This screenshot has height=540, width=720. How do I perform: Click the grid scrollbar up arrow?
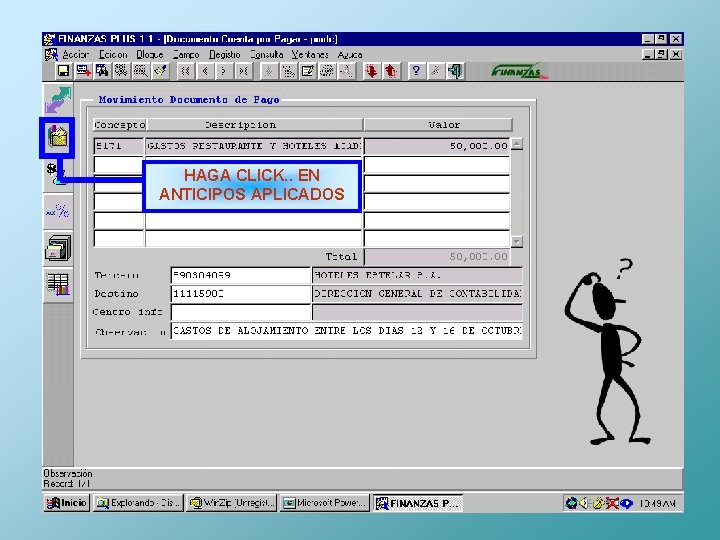[x=517, y=144]
